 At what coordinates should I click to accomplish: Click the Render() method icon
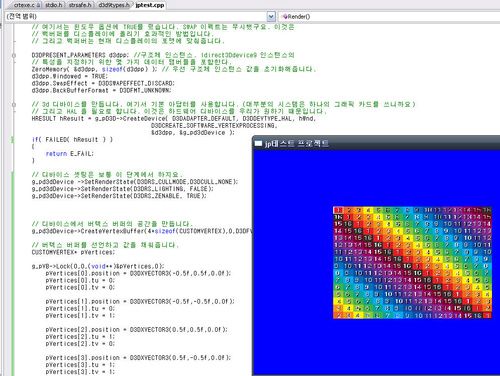(285, 16)
